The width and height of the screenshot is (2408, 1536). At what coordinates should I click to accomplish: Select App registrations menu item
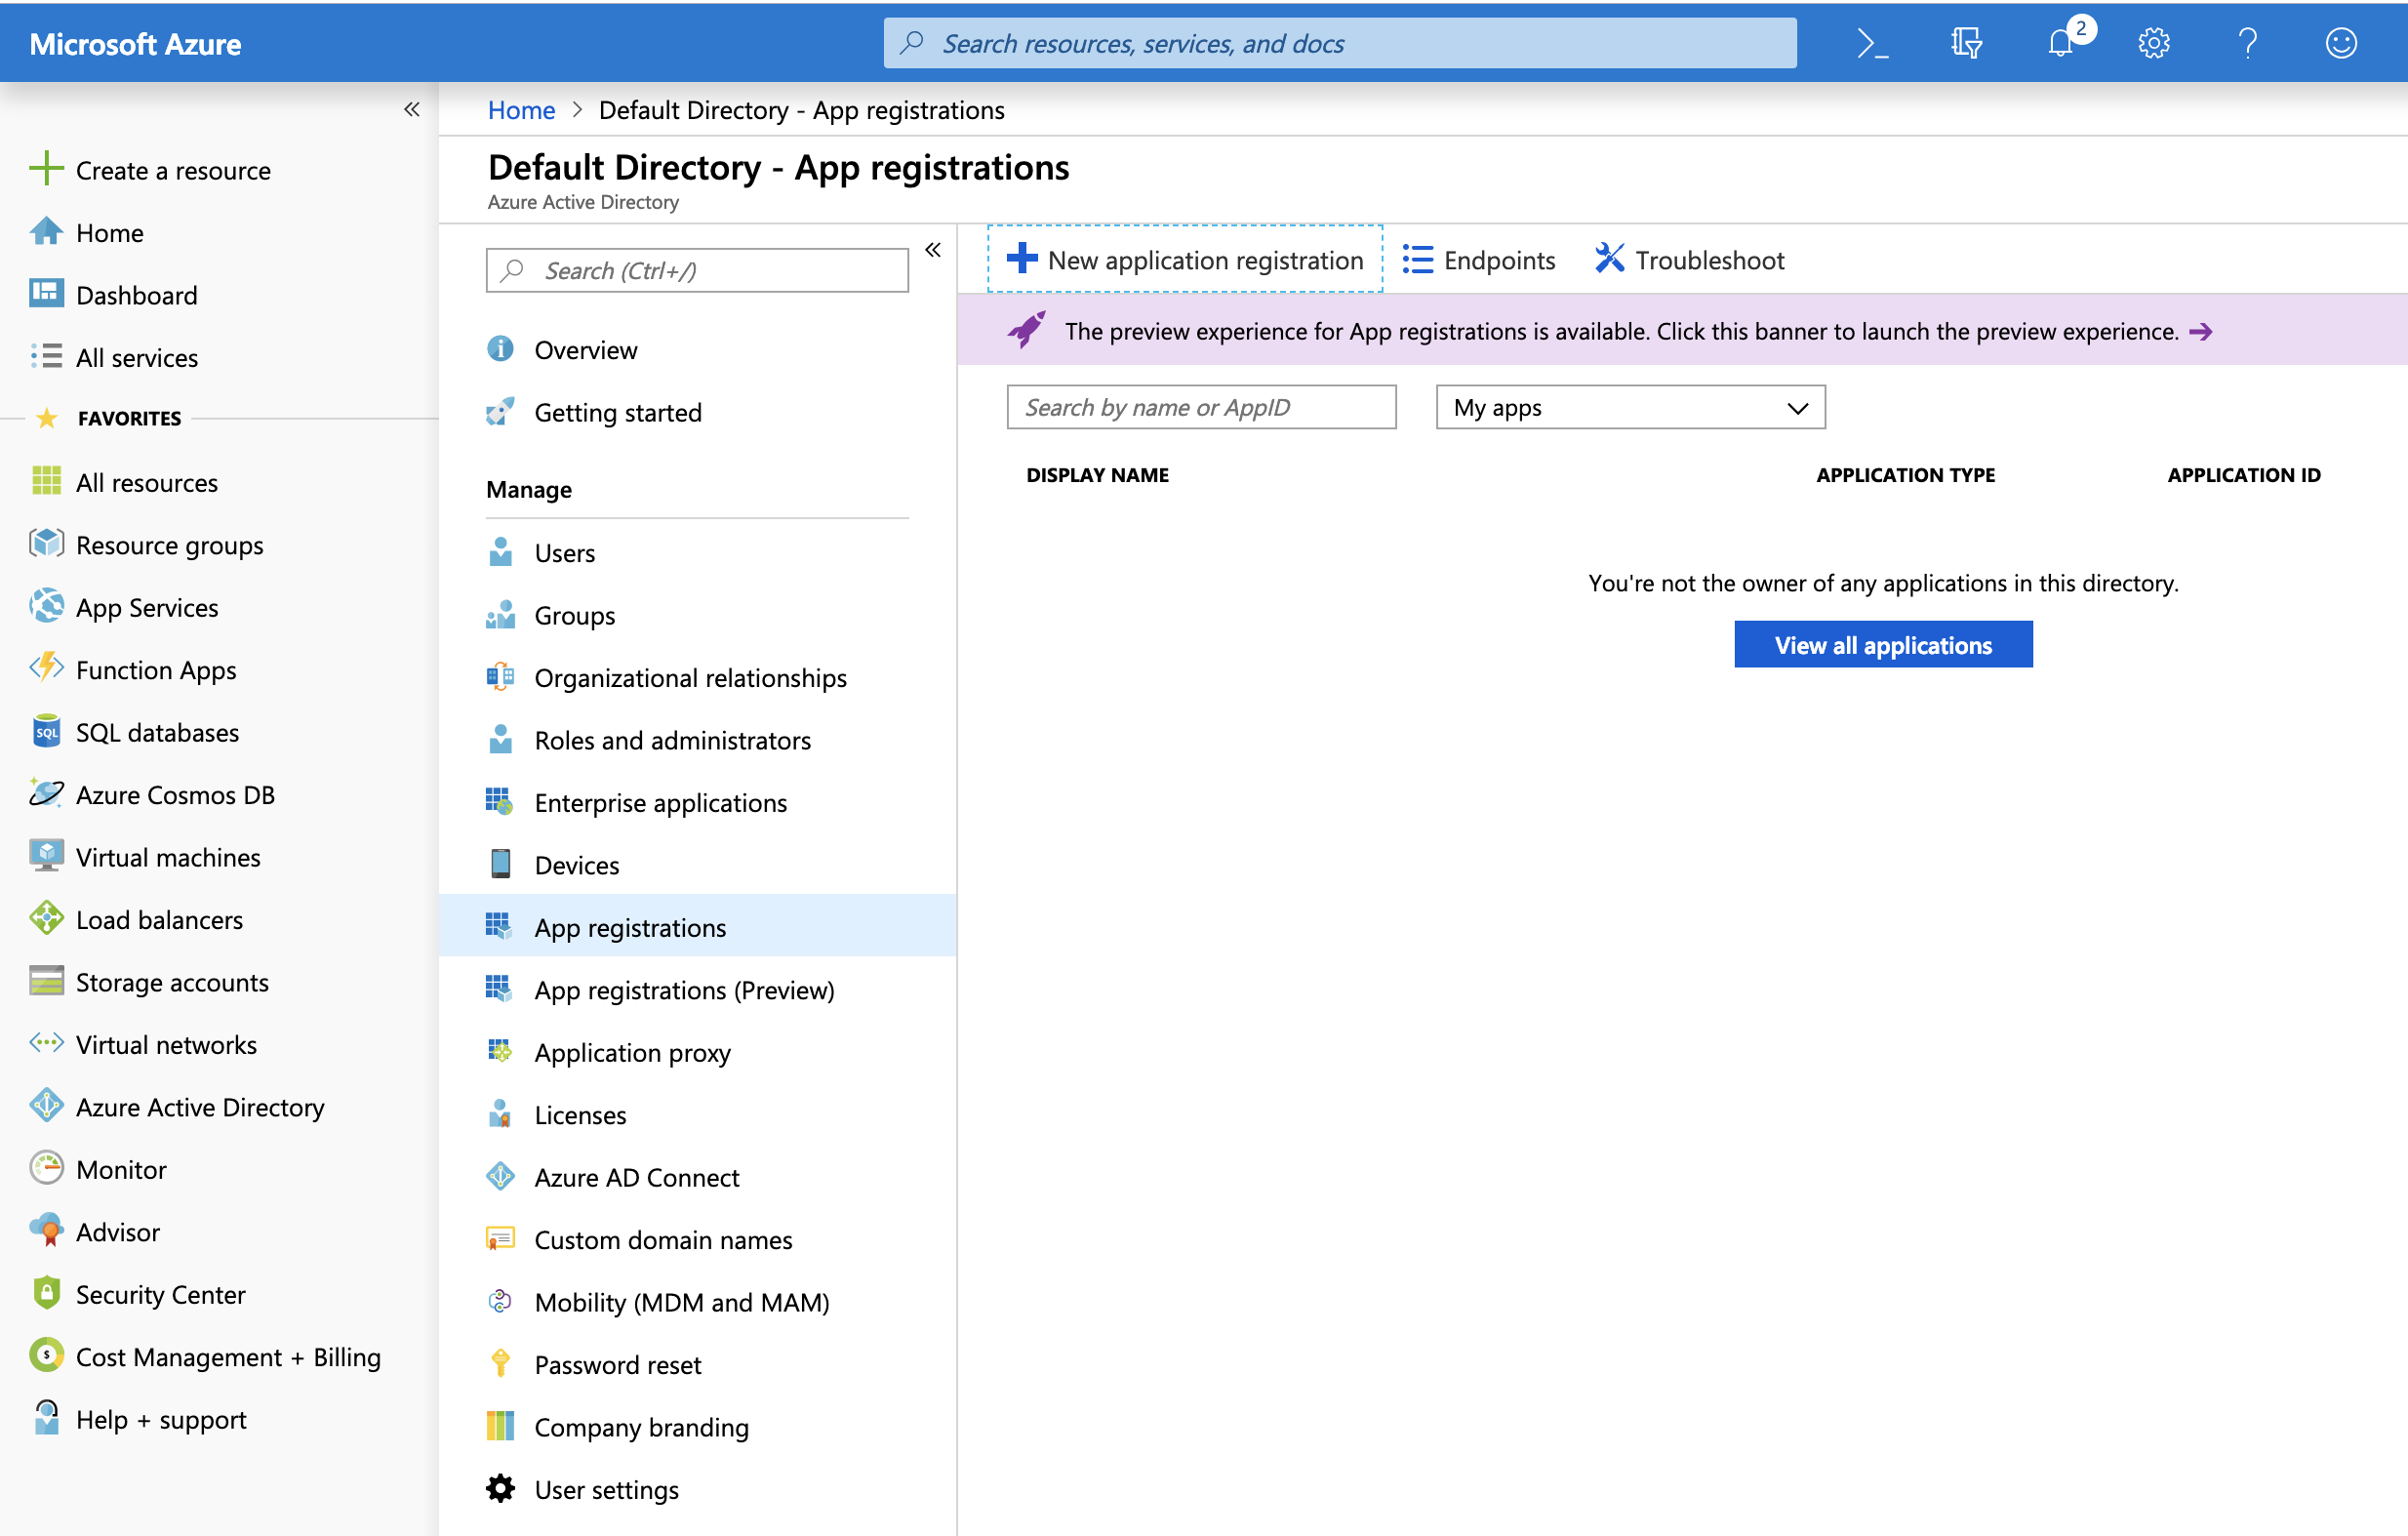pos(697,927)
